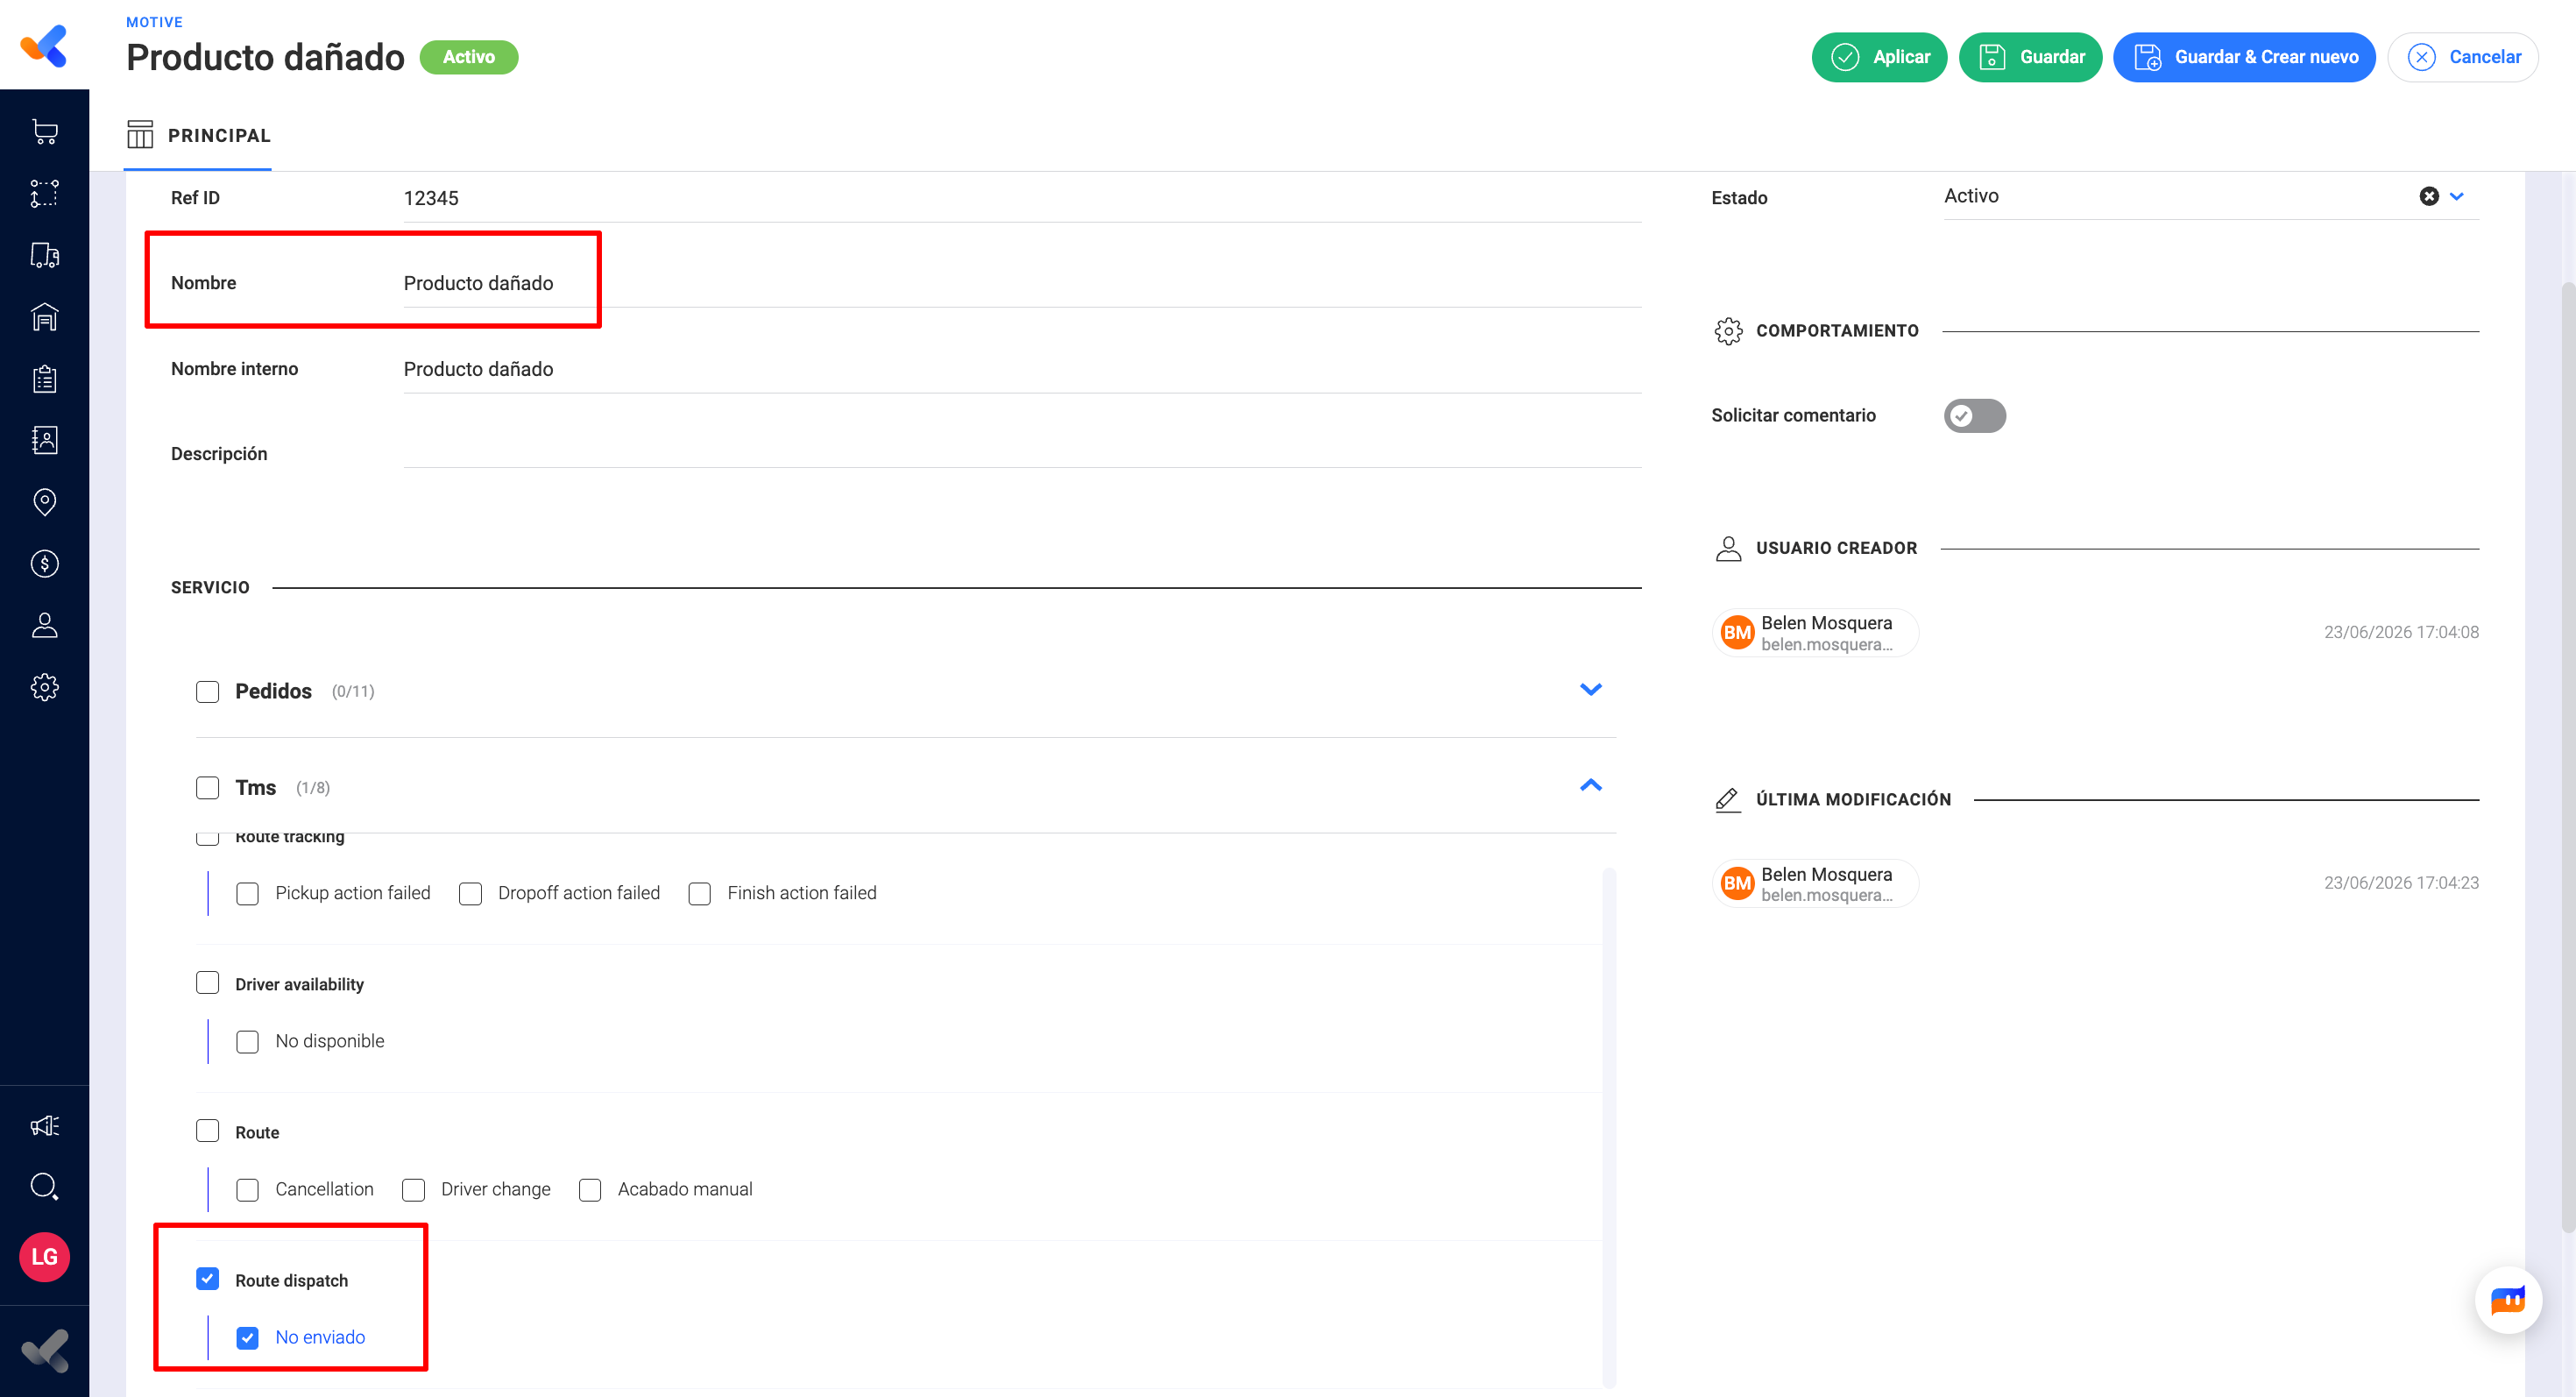This screenshot has width=2576, height=1397.
Task: Click the Tms list inner scrollbar
Action: (1609, 1127)
